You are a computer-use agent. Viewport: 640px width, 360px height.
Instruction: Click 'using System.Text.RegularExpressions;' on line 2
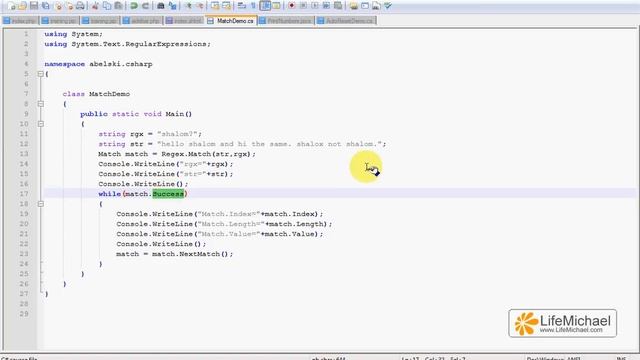click(x=127, y=44)
